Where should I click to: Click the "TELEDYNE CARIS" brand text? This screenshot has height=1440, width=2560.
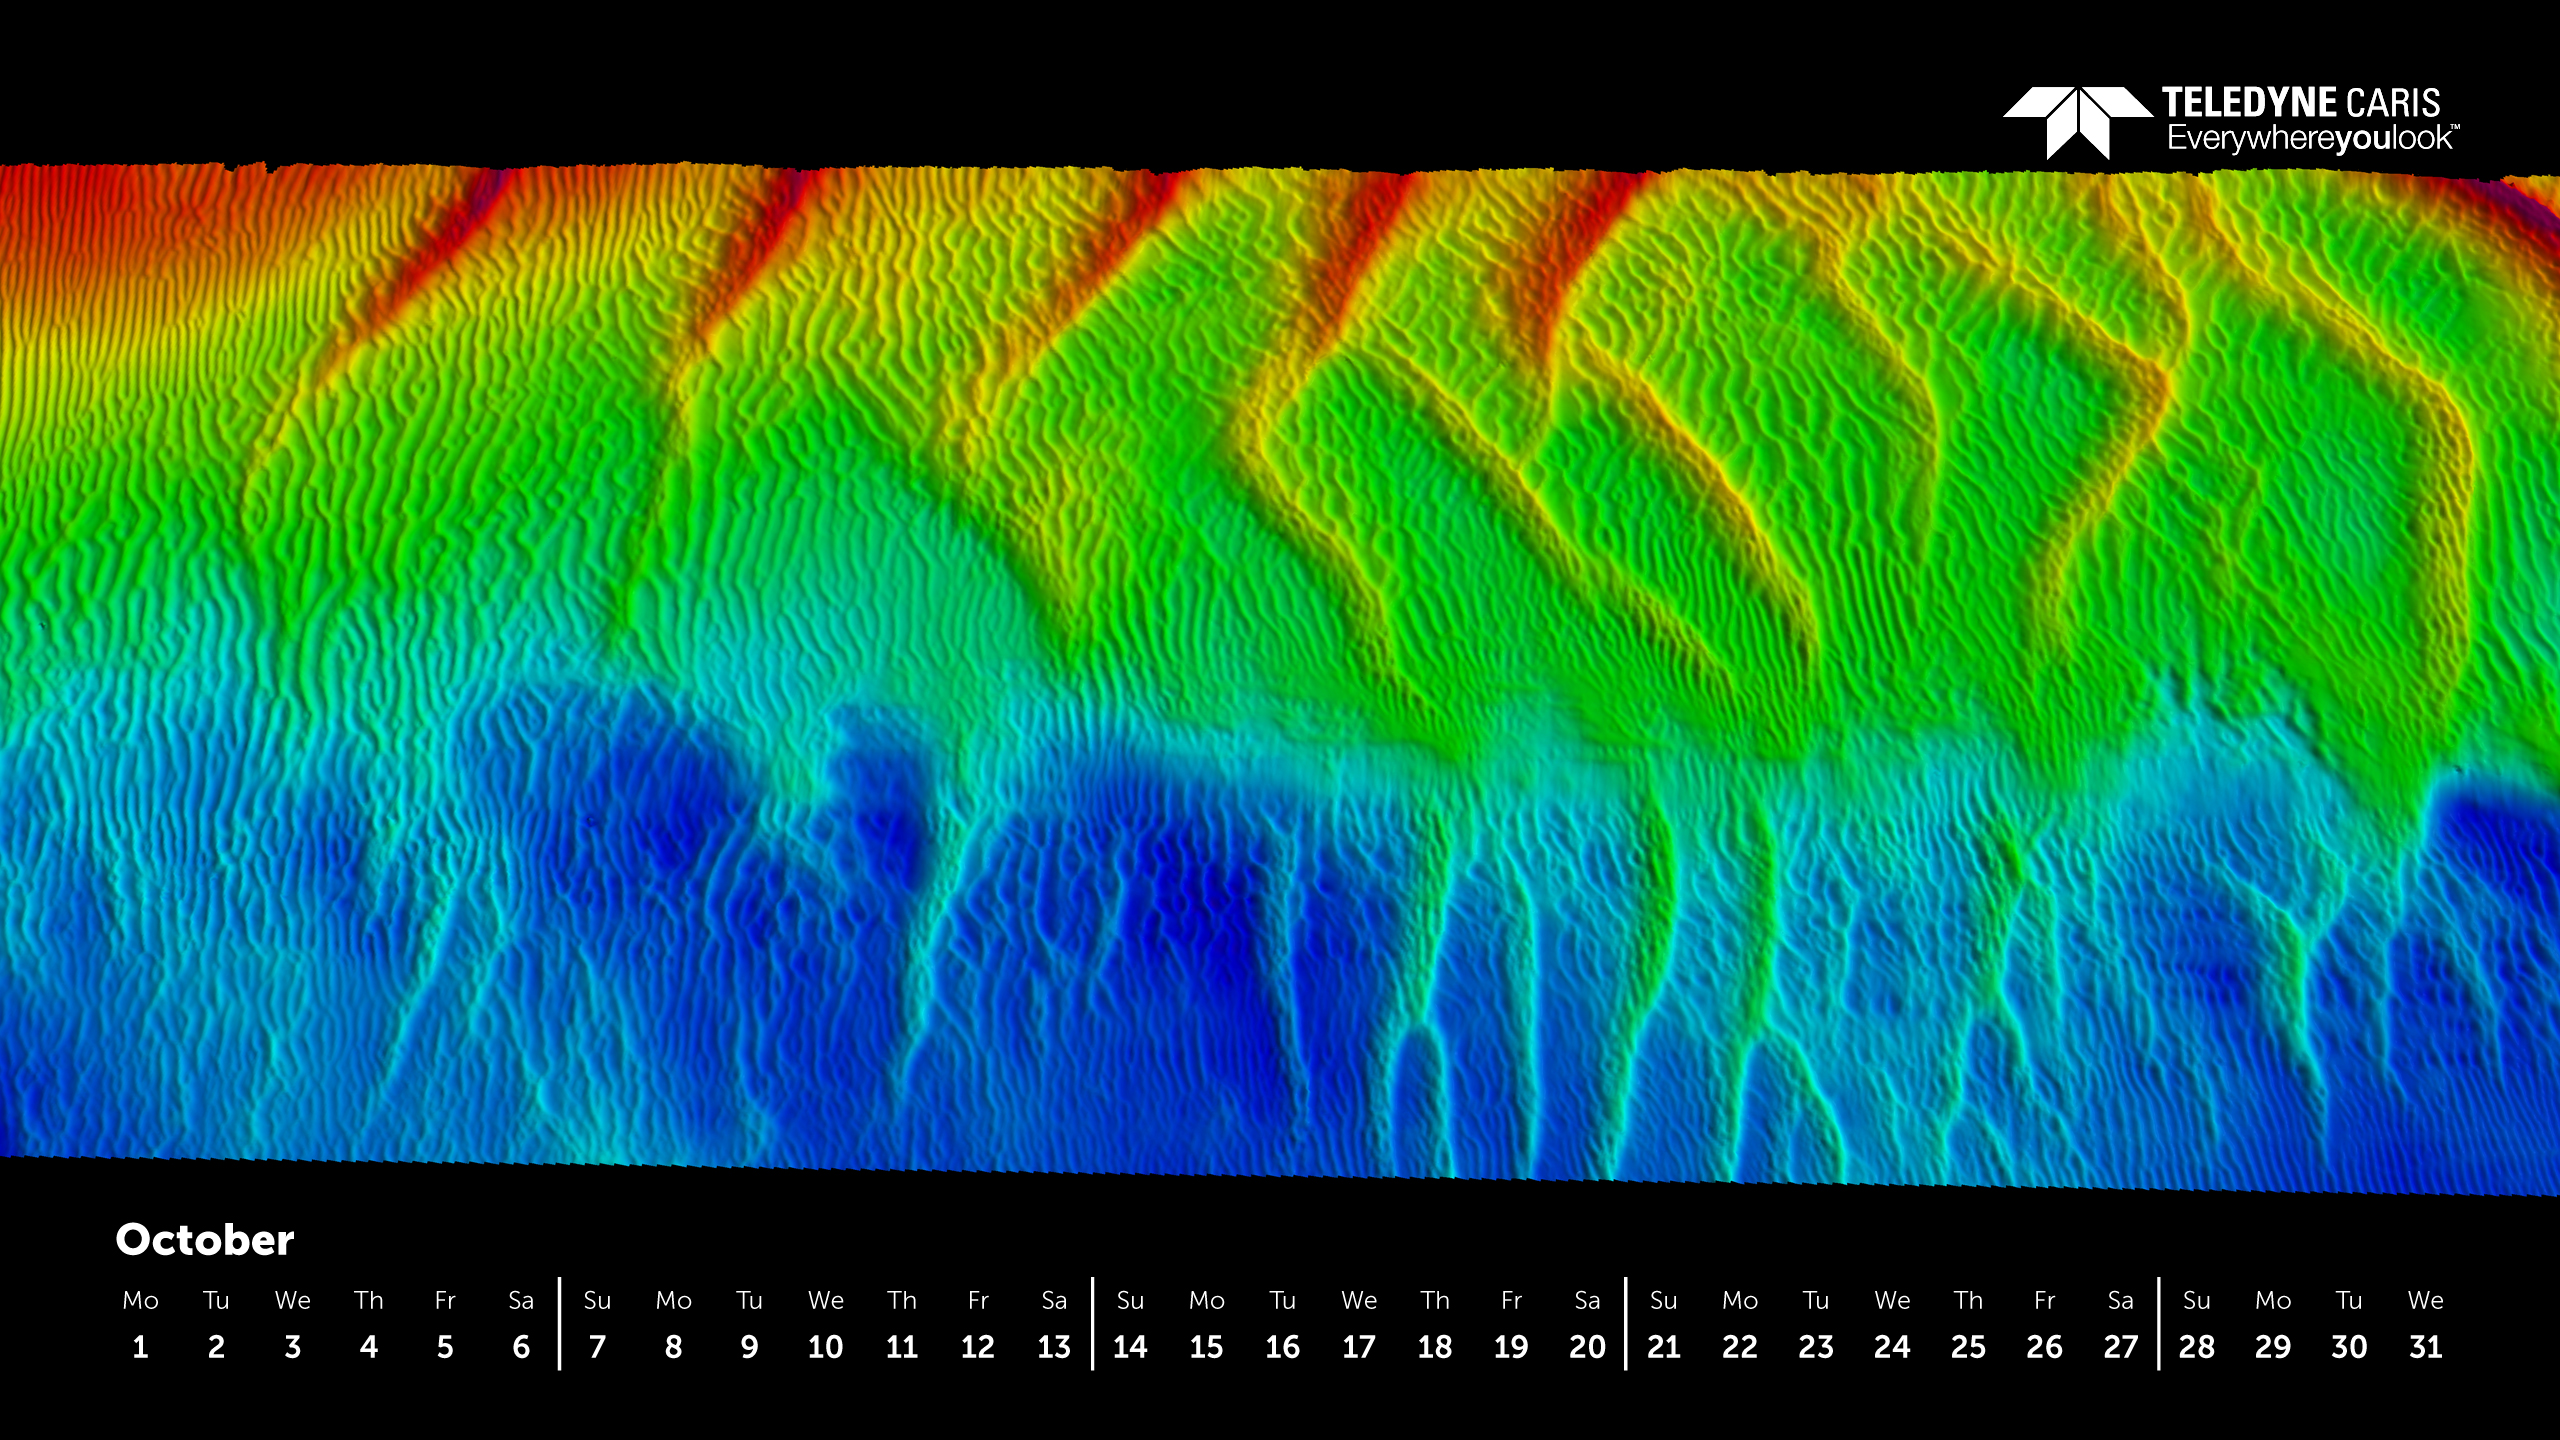coord(2301,103)
